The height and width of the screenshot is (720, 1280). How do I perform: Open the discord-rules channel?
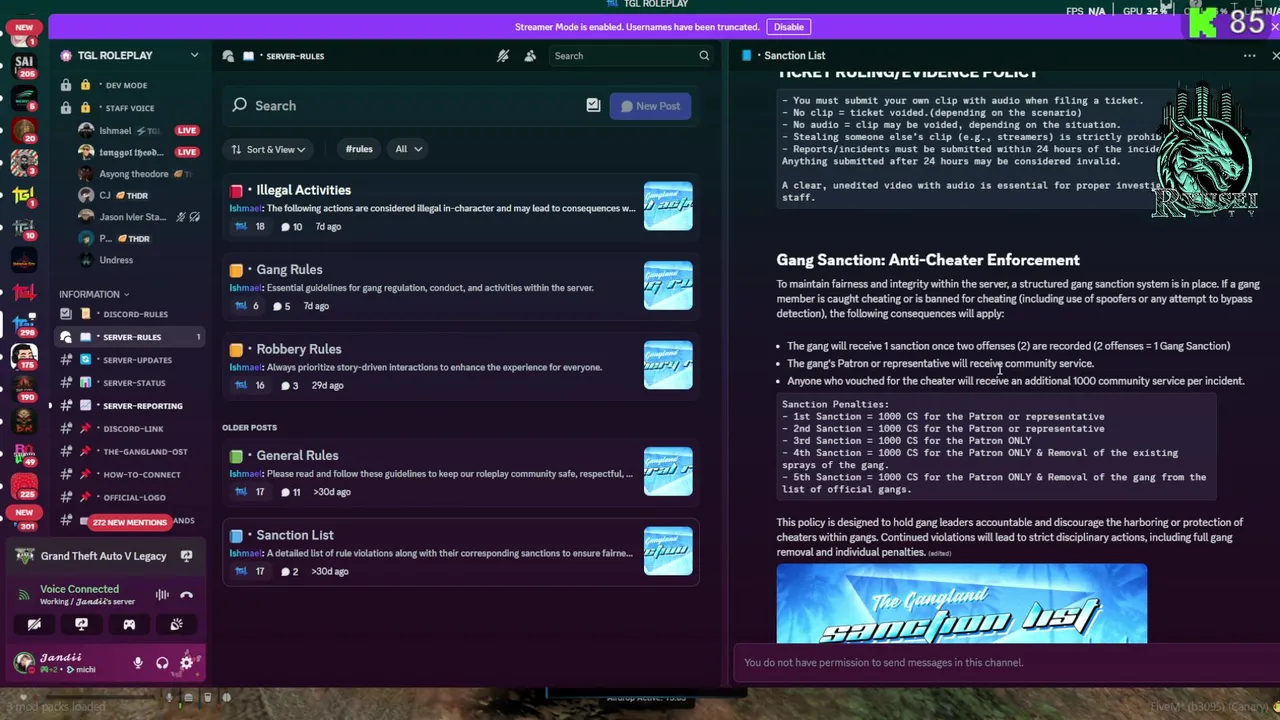[130, 314]
